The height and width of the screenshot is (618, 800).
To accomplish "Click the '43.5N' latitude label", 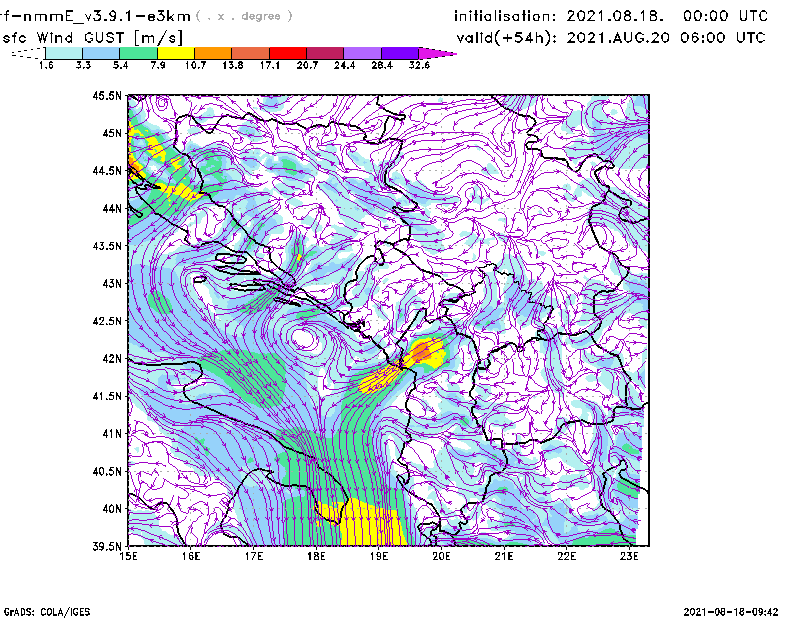I will tap(107, 246).
